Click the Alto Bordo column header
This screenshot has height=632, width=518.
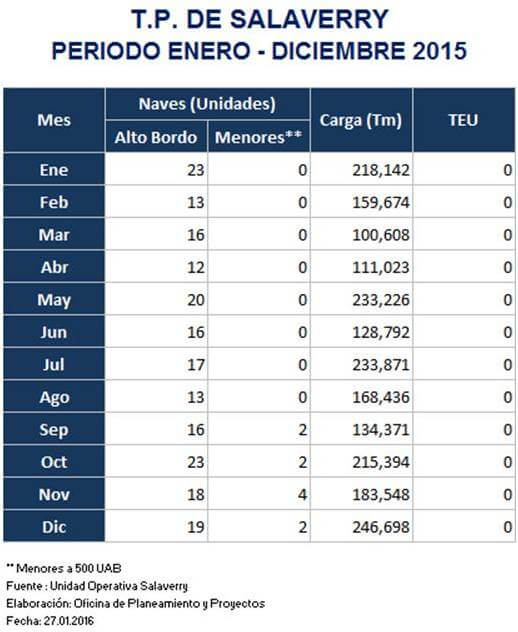156,137
